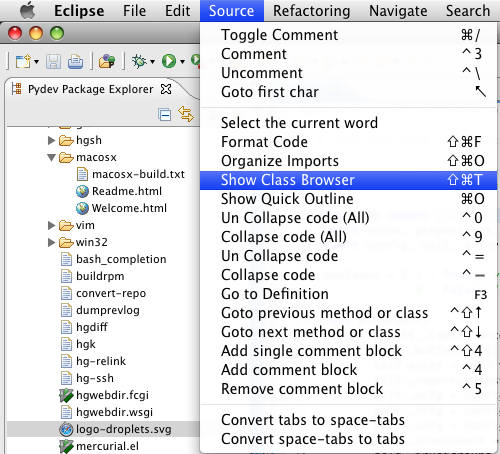Close the open Source menu
The image size is (500, 454).
pyautogui.click(x=232, y=11)
